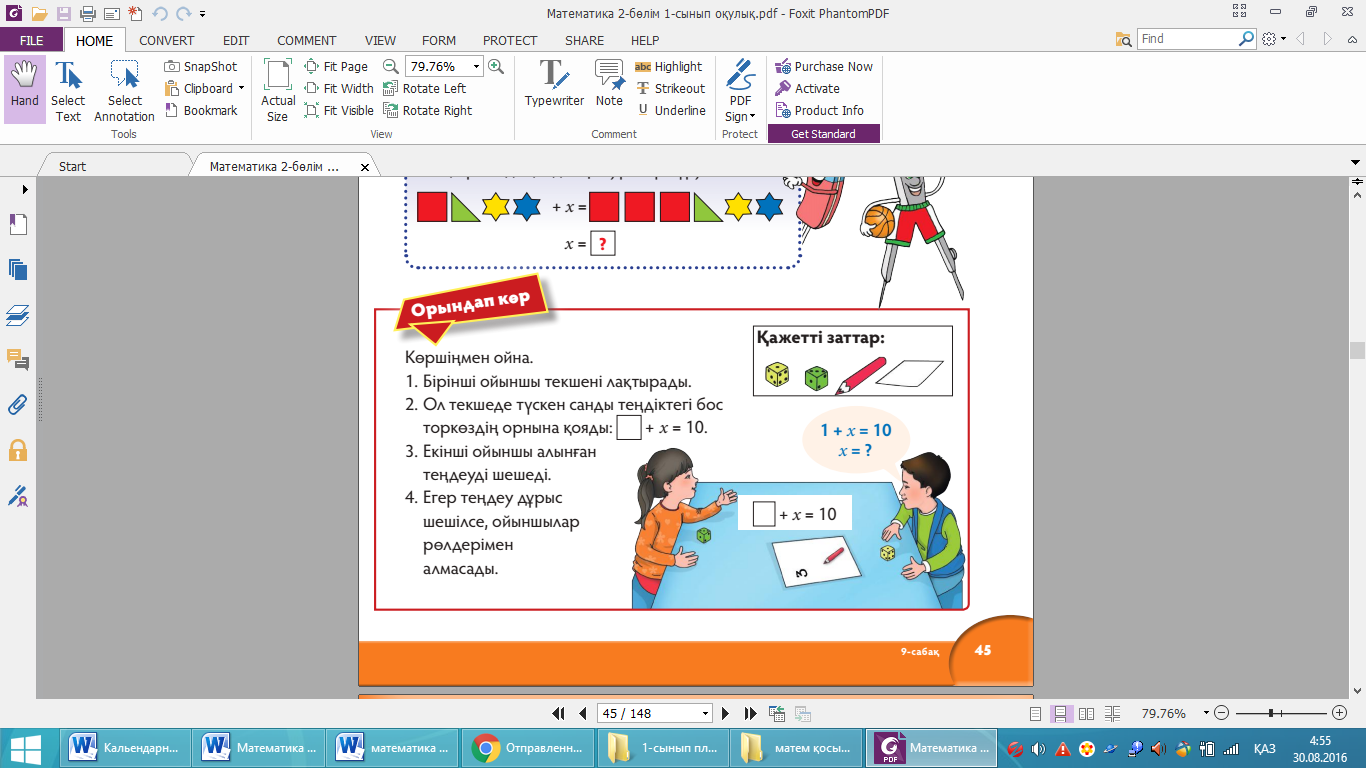Click the zoom slider in status bar
1366x768 pixels.
(1270, 714)
